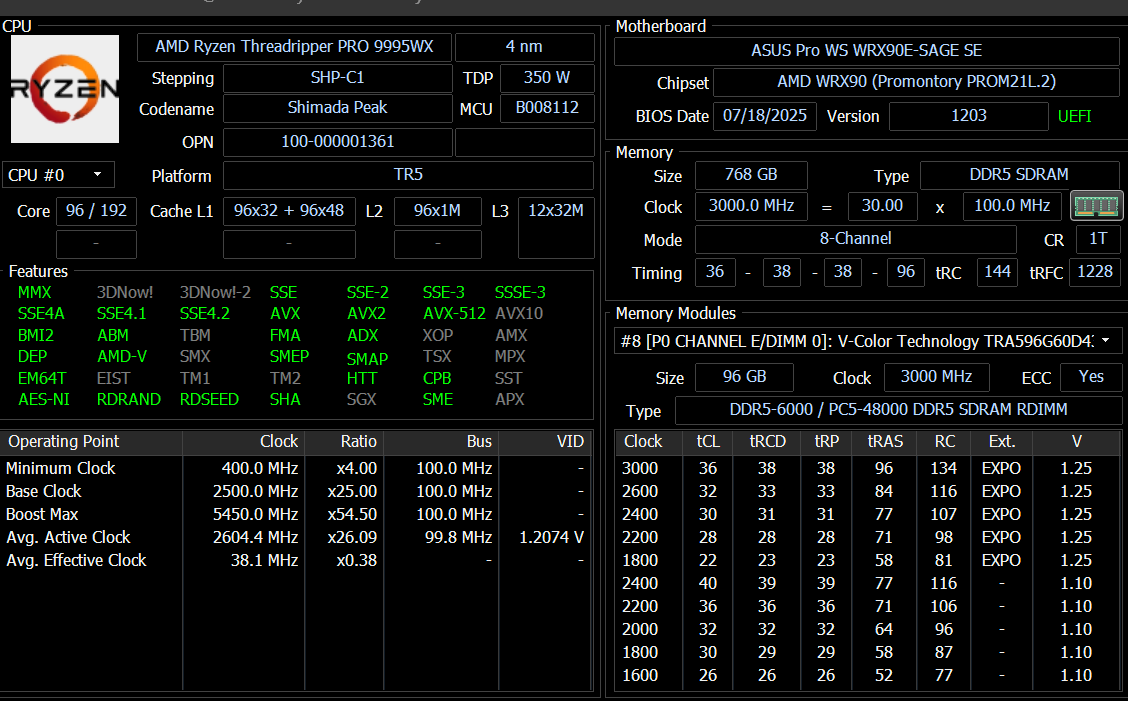This screenshot has height=701, width=1128.
Task: Click the 96 GB module size field
Action: 745,377
